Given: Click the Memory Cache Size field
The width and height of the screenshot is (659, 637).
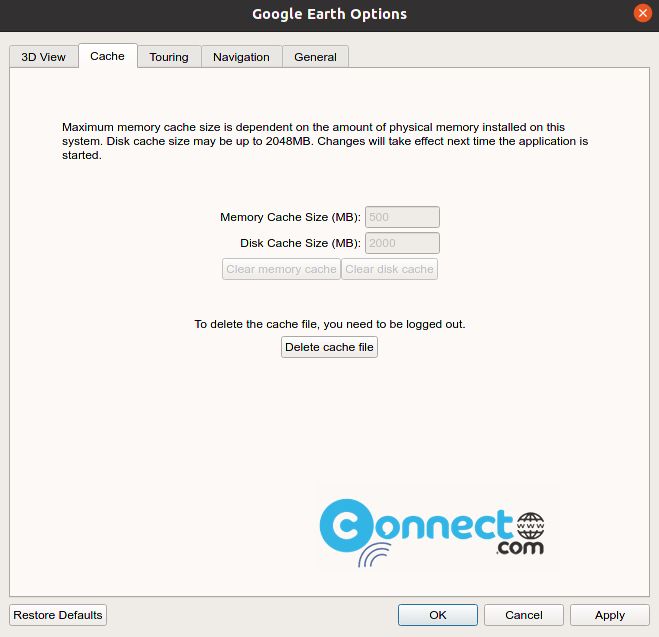Looking at the screenshot, I should (402, 217).
